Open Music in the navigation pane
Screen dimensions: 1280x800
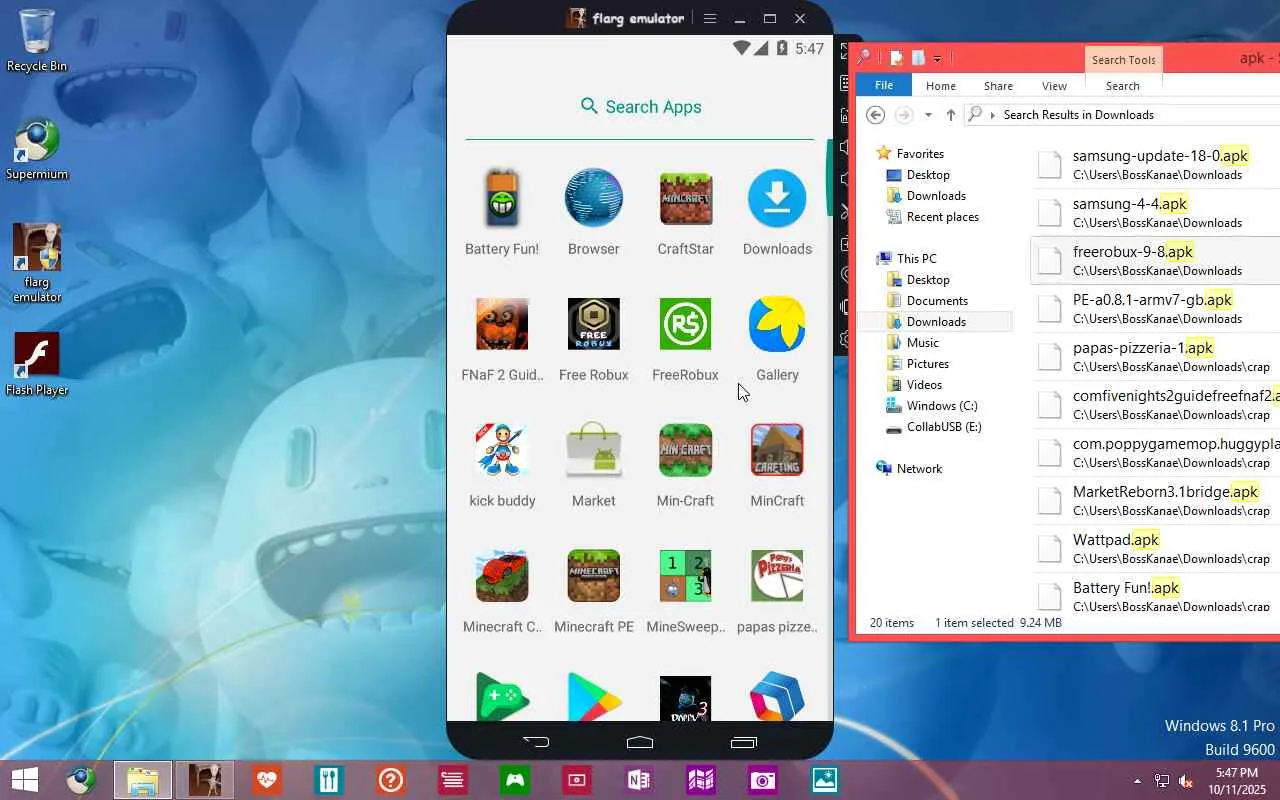tap(922, 343)
